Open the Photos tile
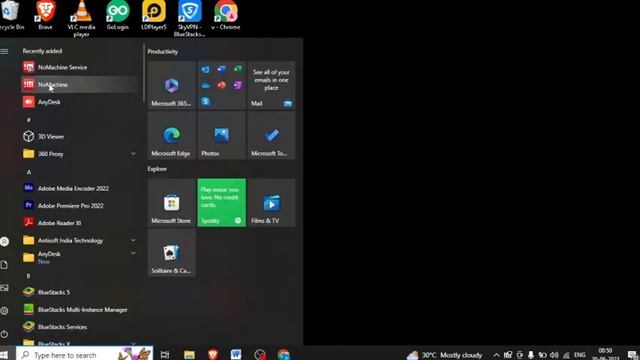The height and width of the screenshot is (360, 640). [222, 136]
